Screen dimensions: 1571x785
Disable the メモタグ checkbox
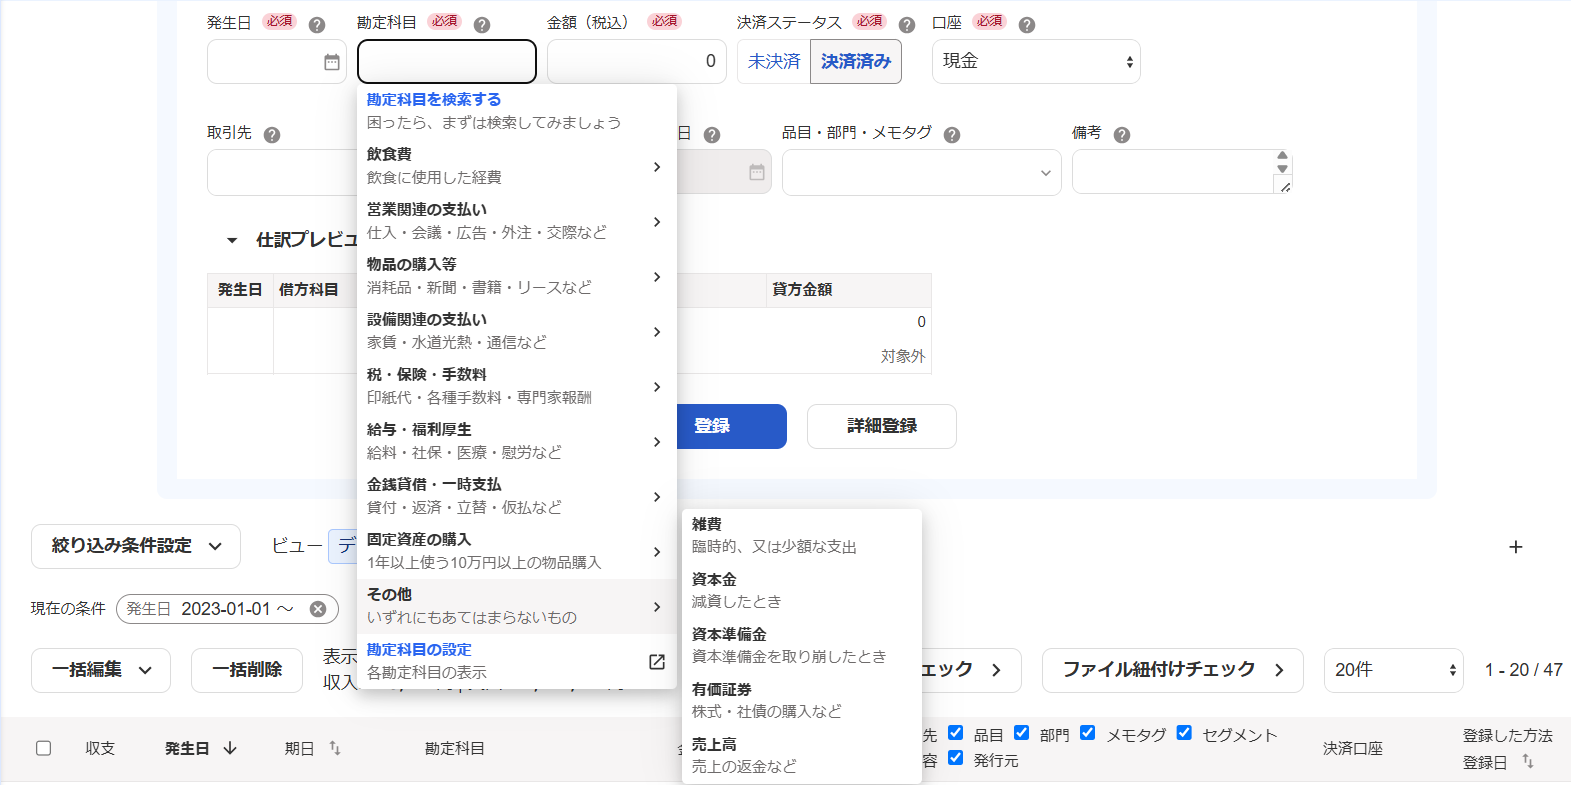coord(1088,733)
